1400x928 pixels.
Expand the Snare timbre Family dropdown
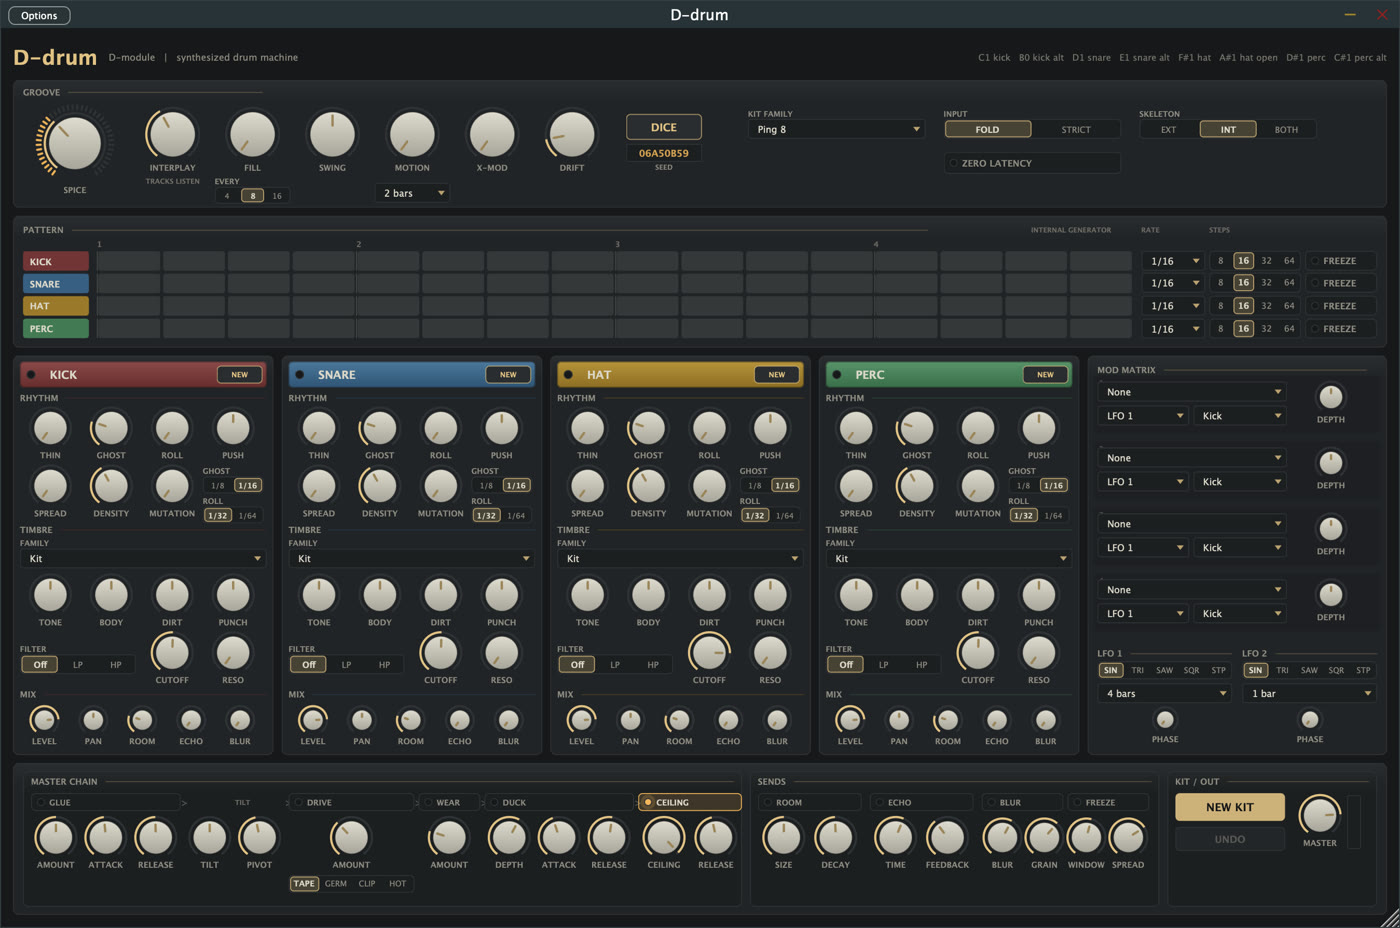pos(411,559)
